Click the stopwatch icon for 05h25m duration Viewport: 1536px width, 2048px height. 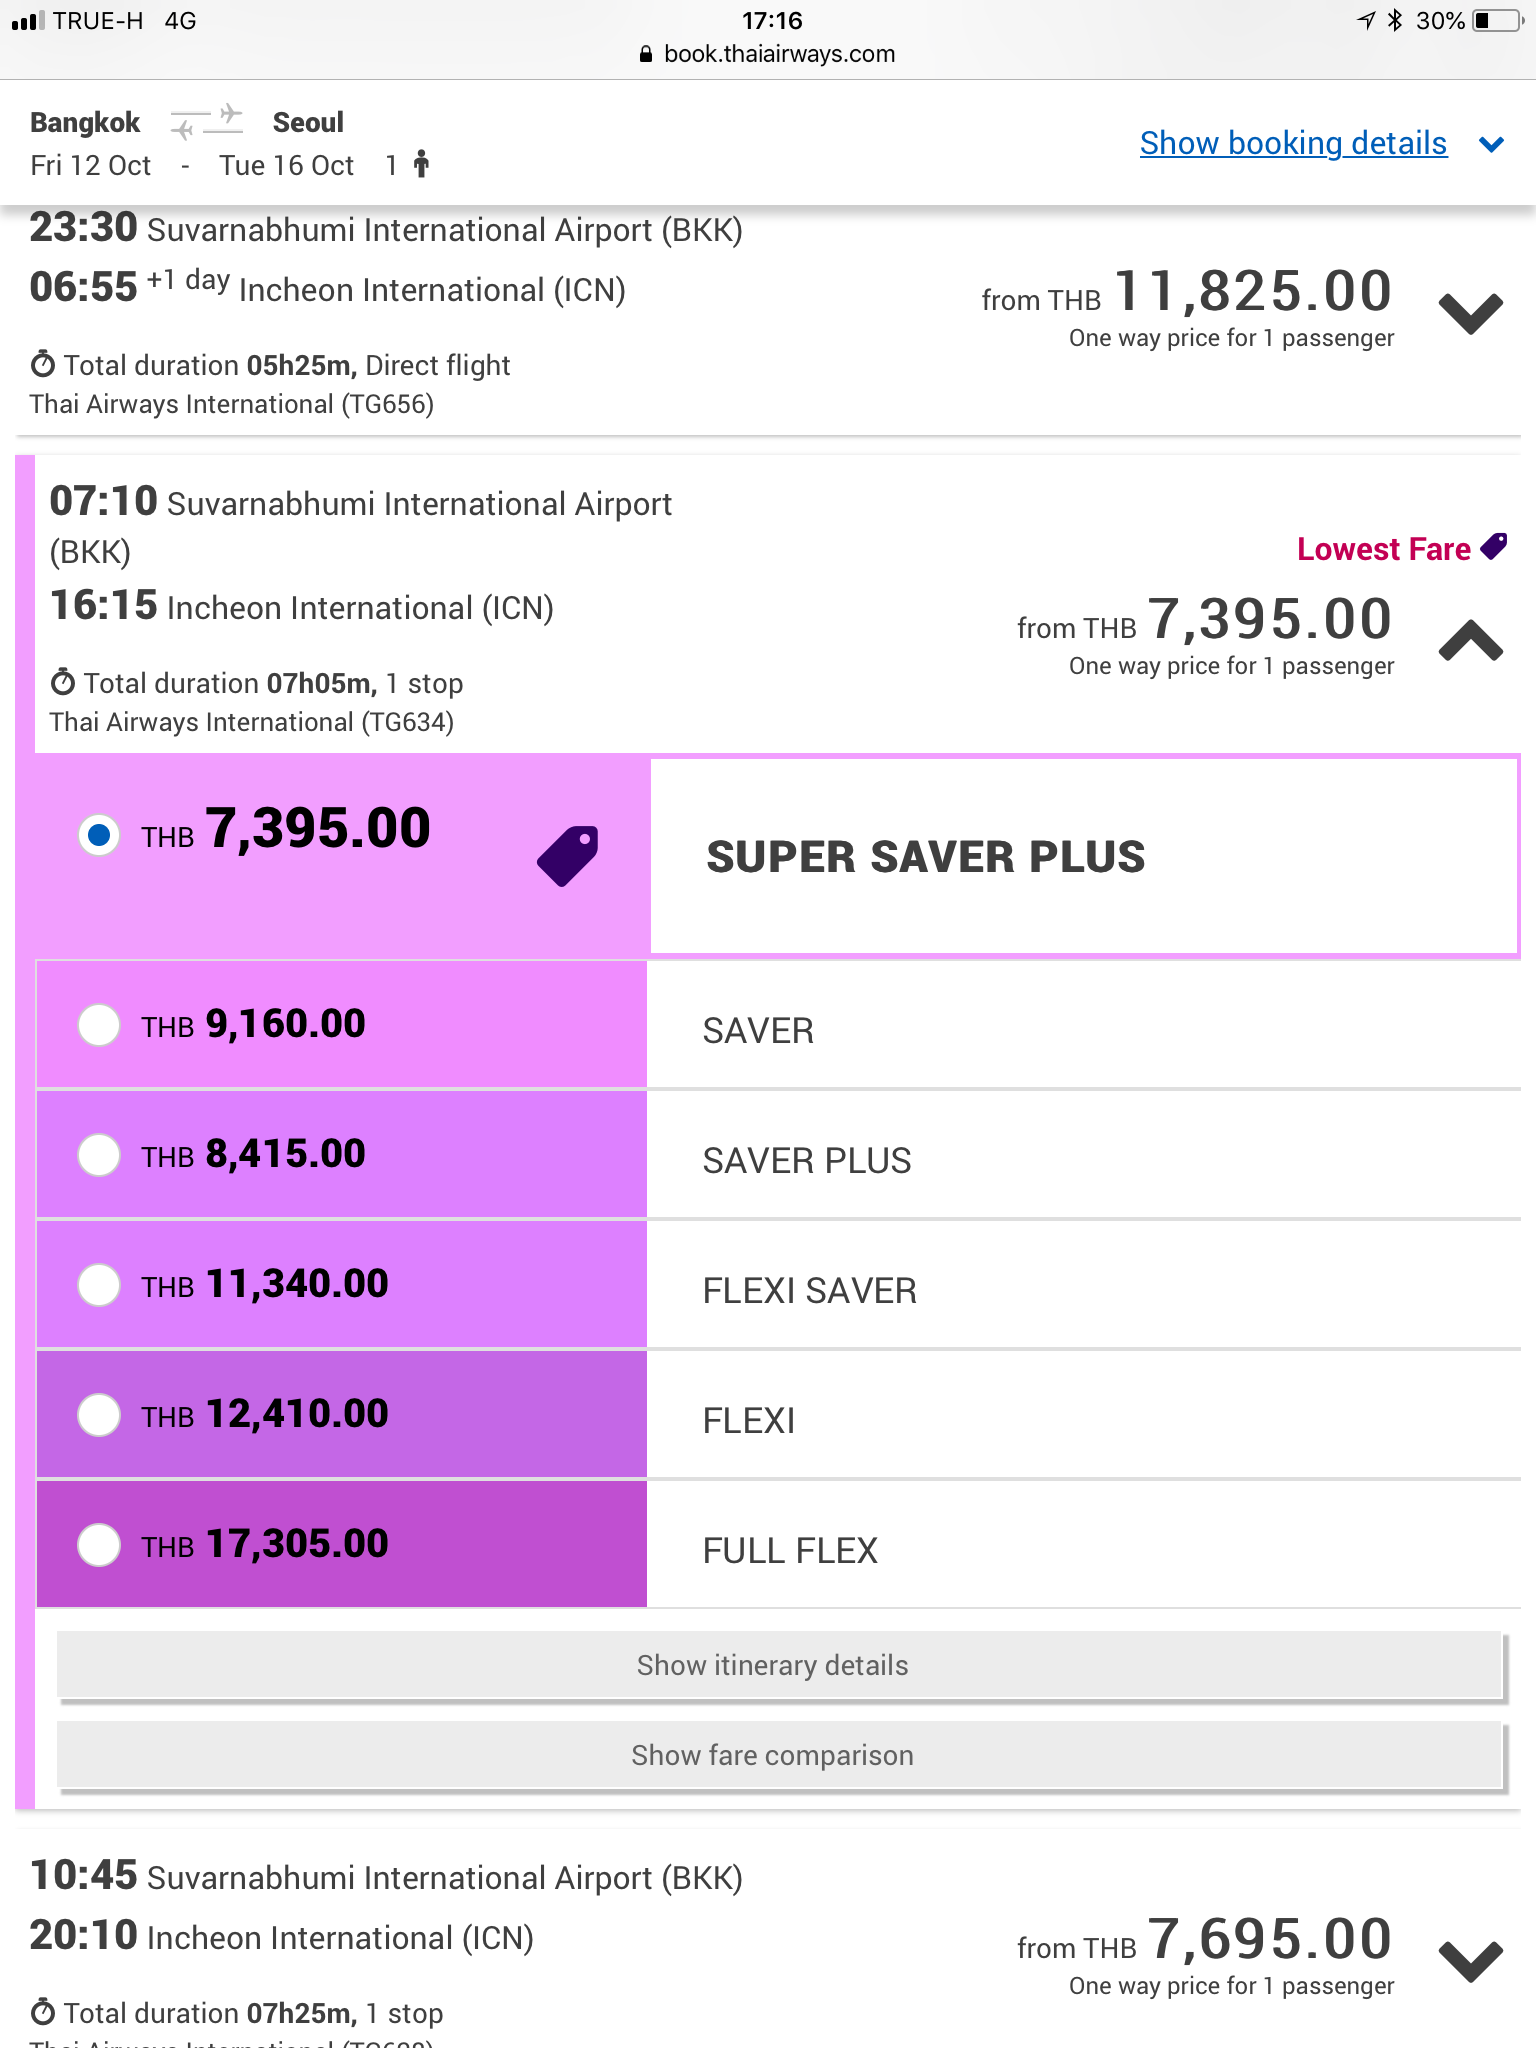[x=43, y=364]
